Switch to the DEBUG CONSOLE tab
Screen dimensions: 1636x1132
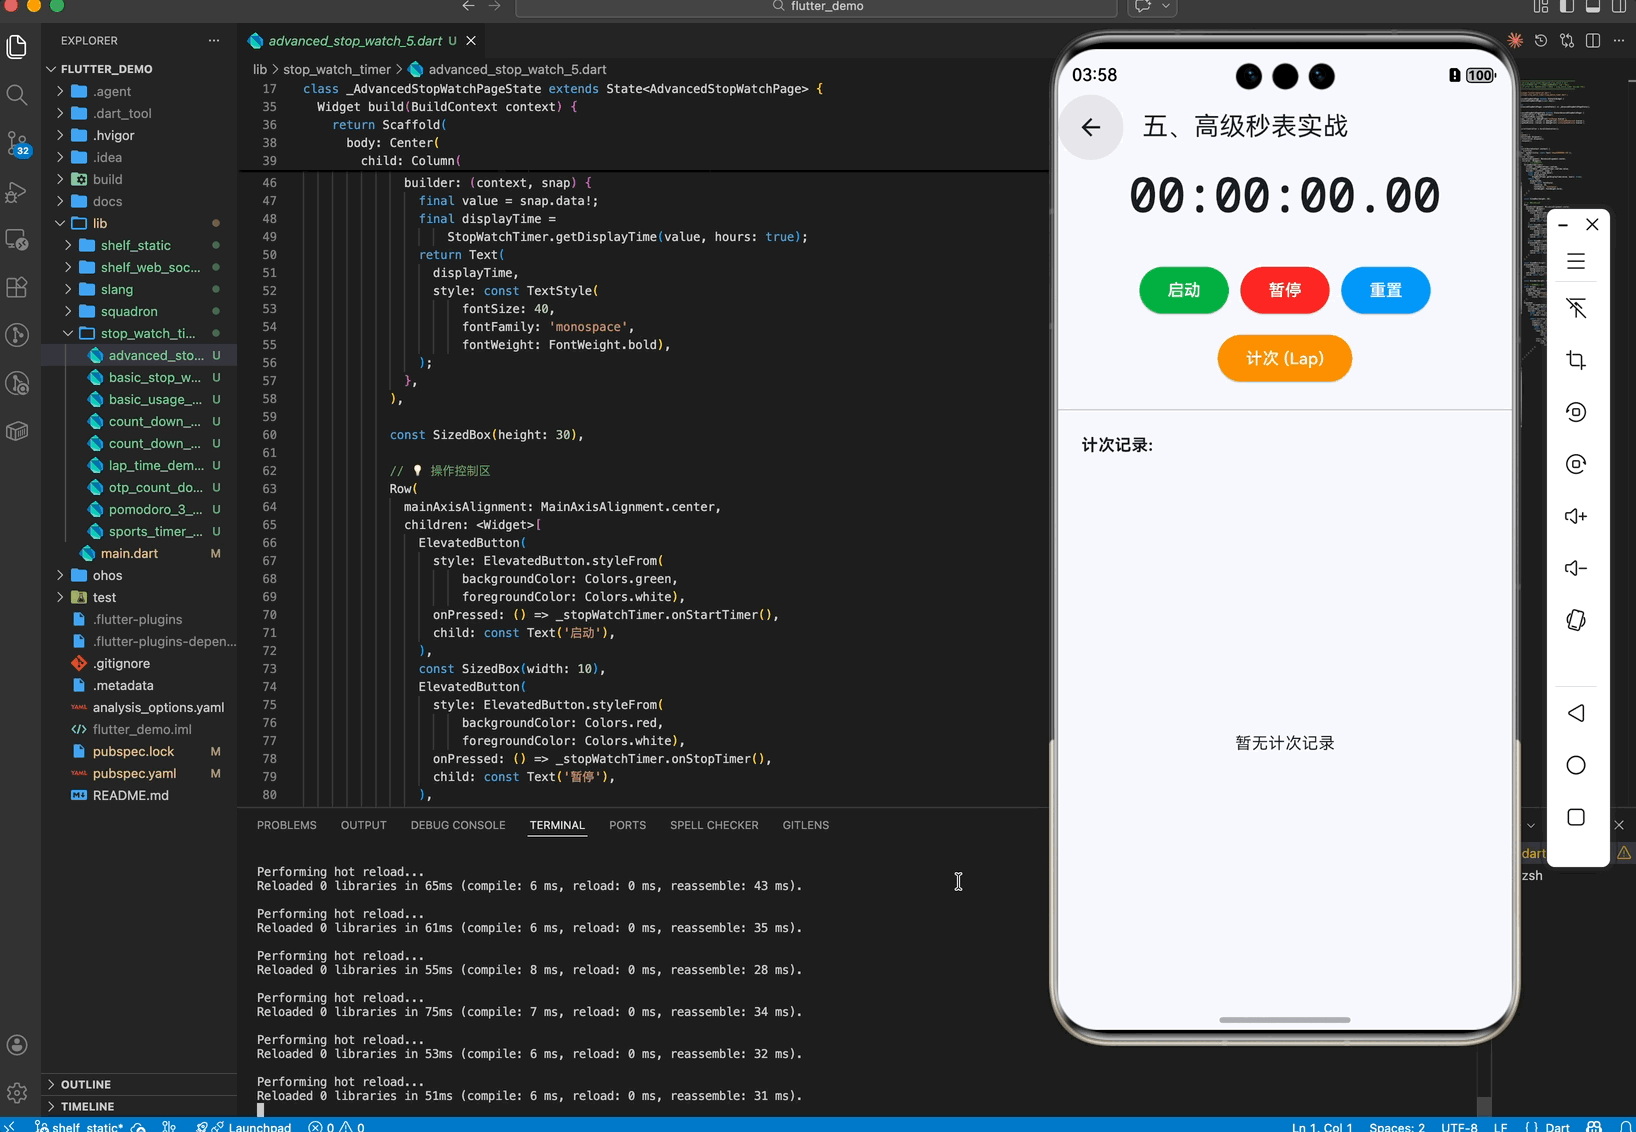point(457,825)
